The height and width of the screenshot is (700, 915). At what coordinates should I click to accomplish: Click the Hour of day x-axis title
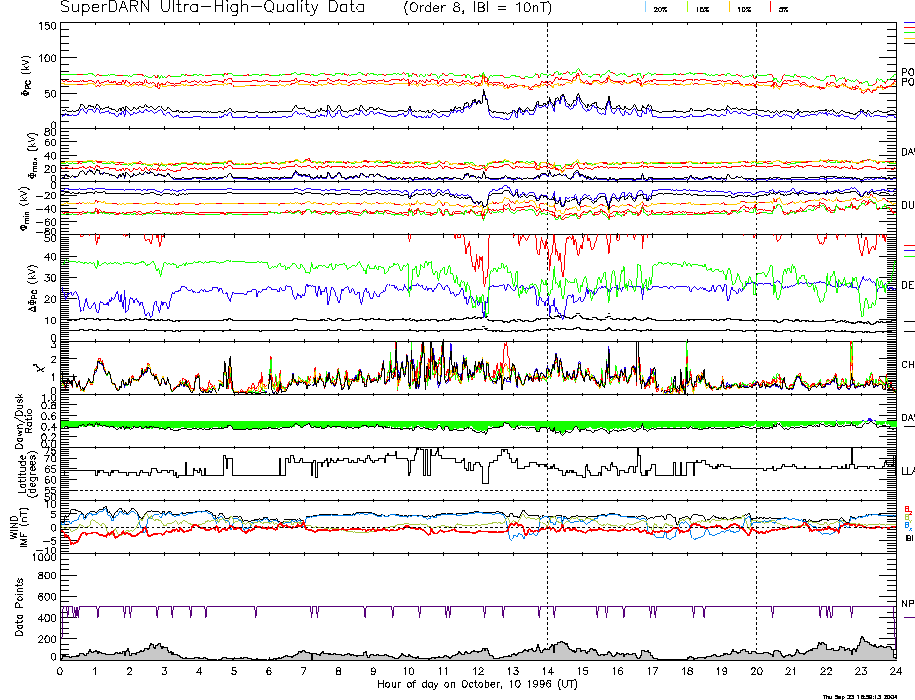tap(476, 685)
